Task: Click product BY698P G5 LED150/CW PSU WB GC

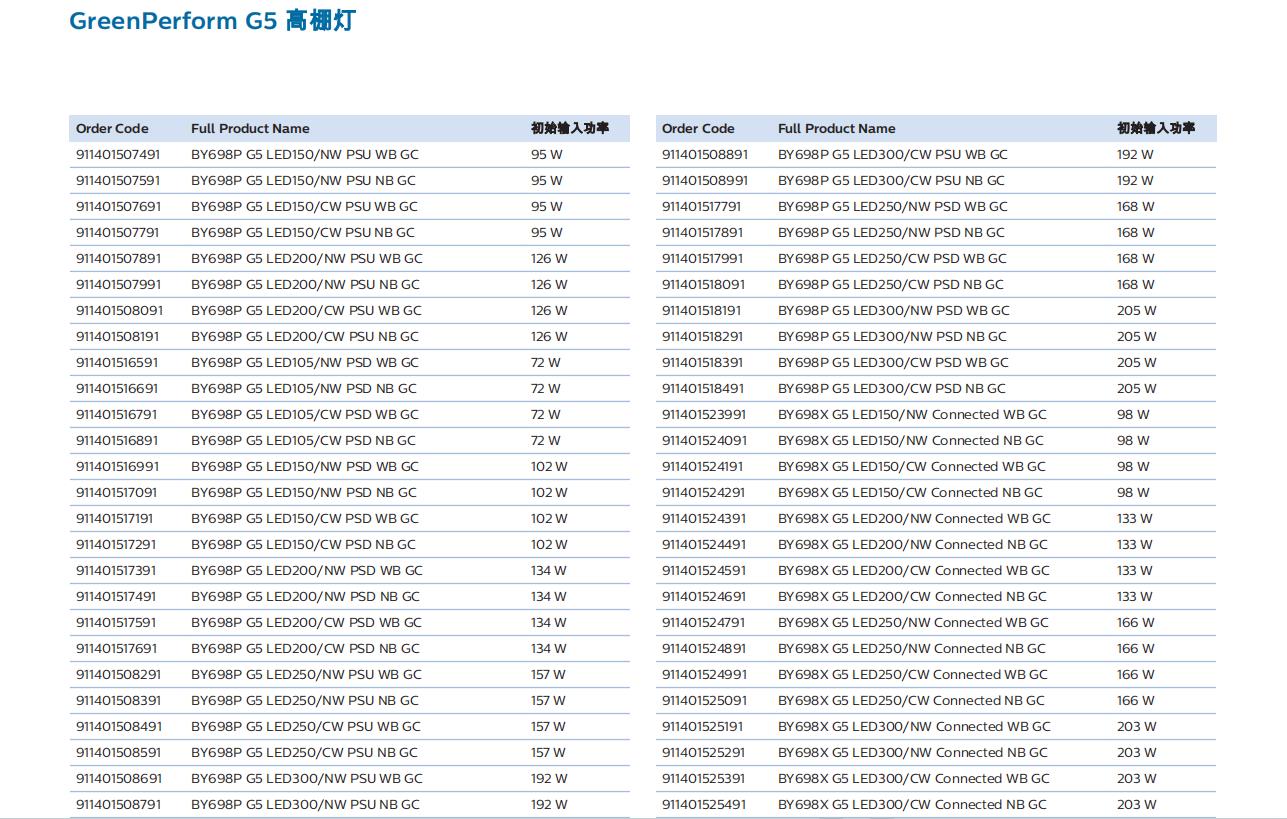Action: click(304, 207)
